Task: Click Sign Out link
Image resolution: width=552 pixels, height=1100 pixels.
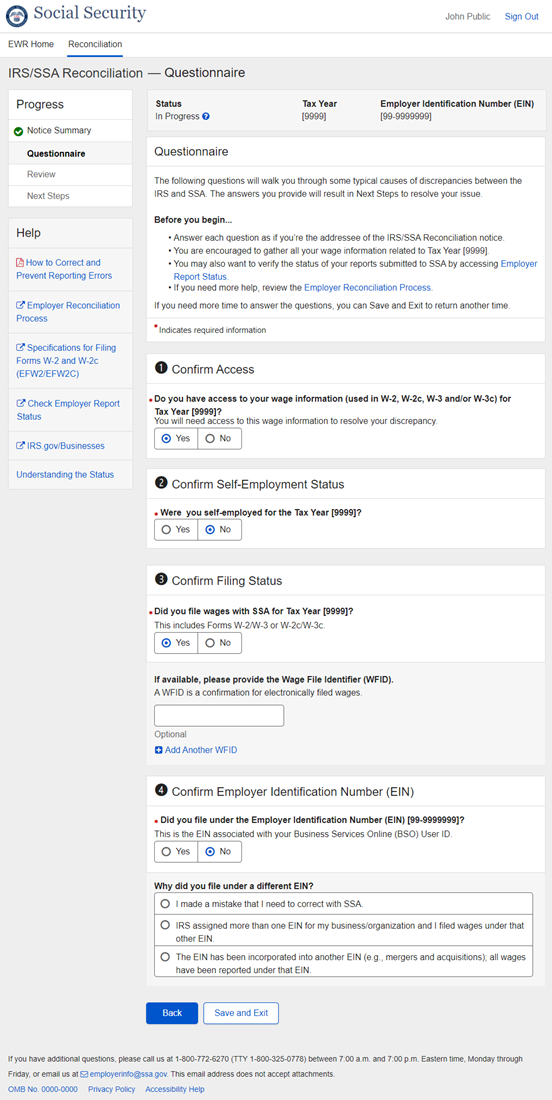Action: [521, 16]
